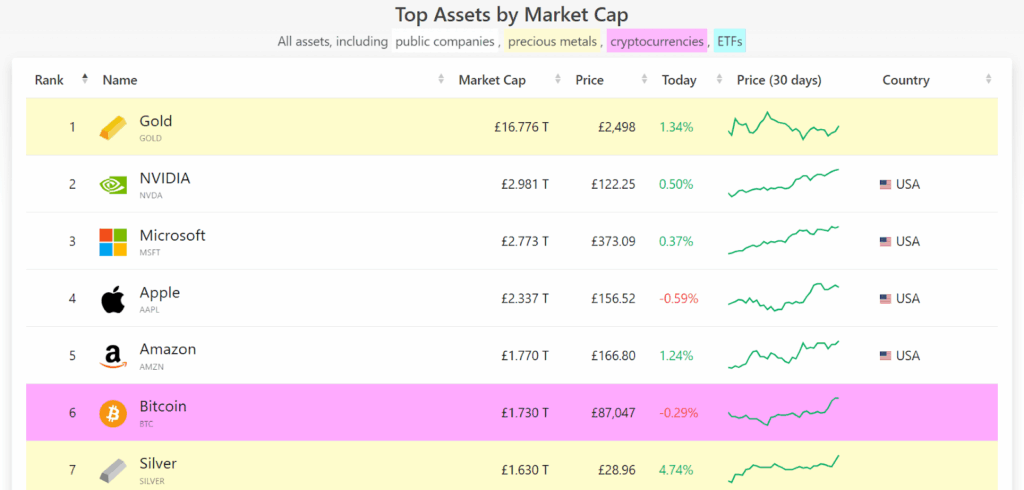This screenshot has width=1024, height=490.
Task: Click Apple market cap £2.337 T
Action: (x=525, y=299)
